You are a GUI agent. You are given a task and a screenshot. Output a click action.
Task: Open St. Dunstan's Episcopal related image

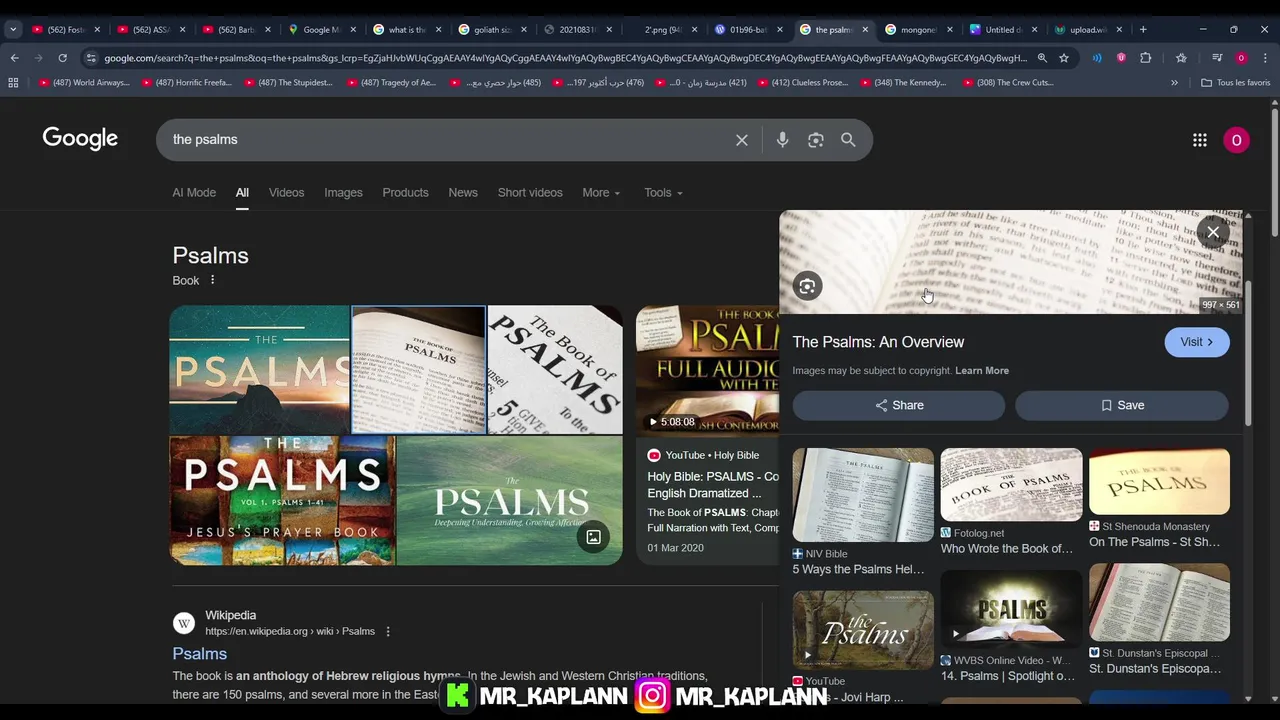[1159, 602]
